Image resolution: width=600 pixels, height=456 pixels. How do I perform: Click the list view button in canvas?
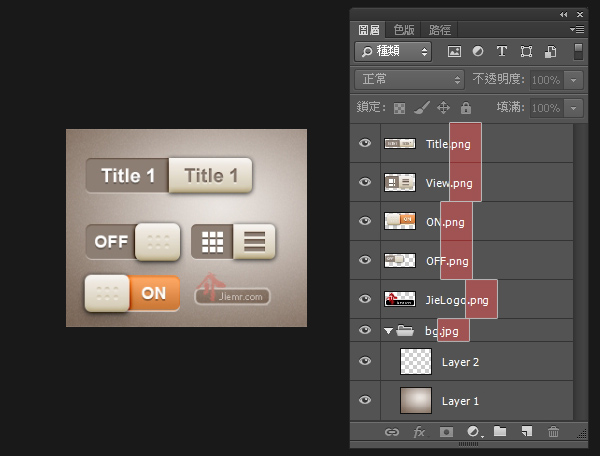pyautogui.click(x=254, y=242)
